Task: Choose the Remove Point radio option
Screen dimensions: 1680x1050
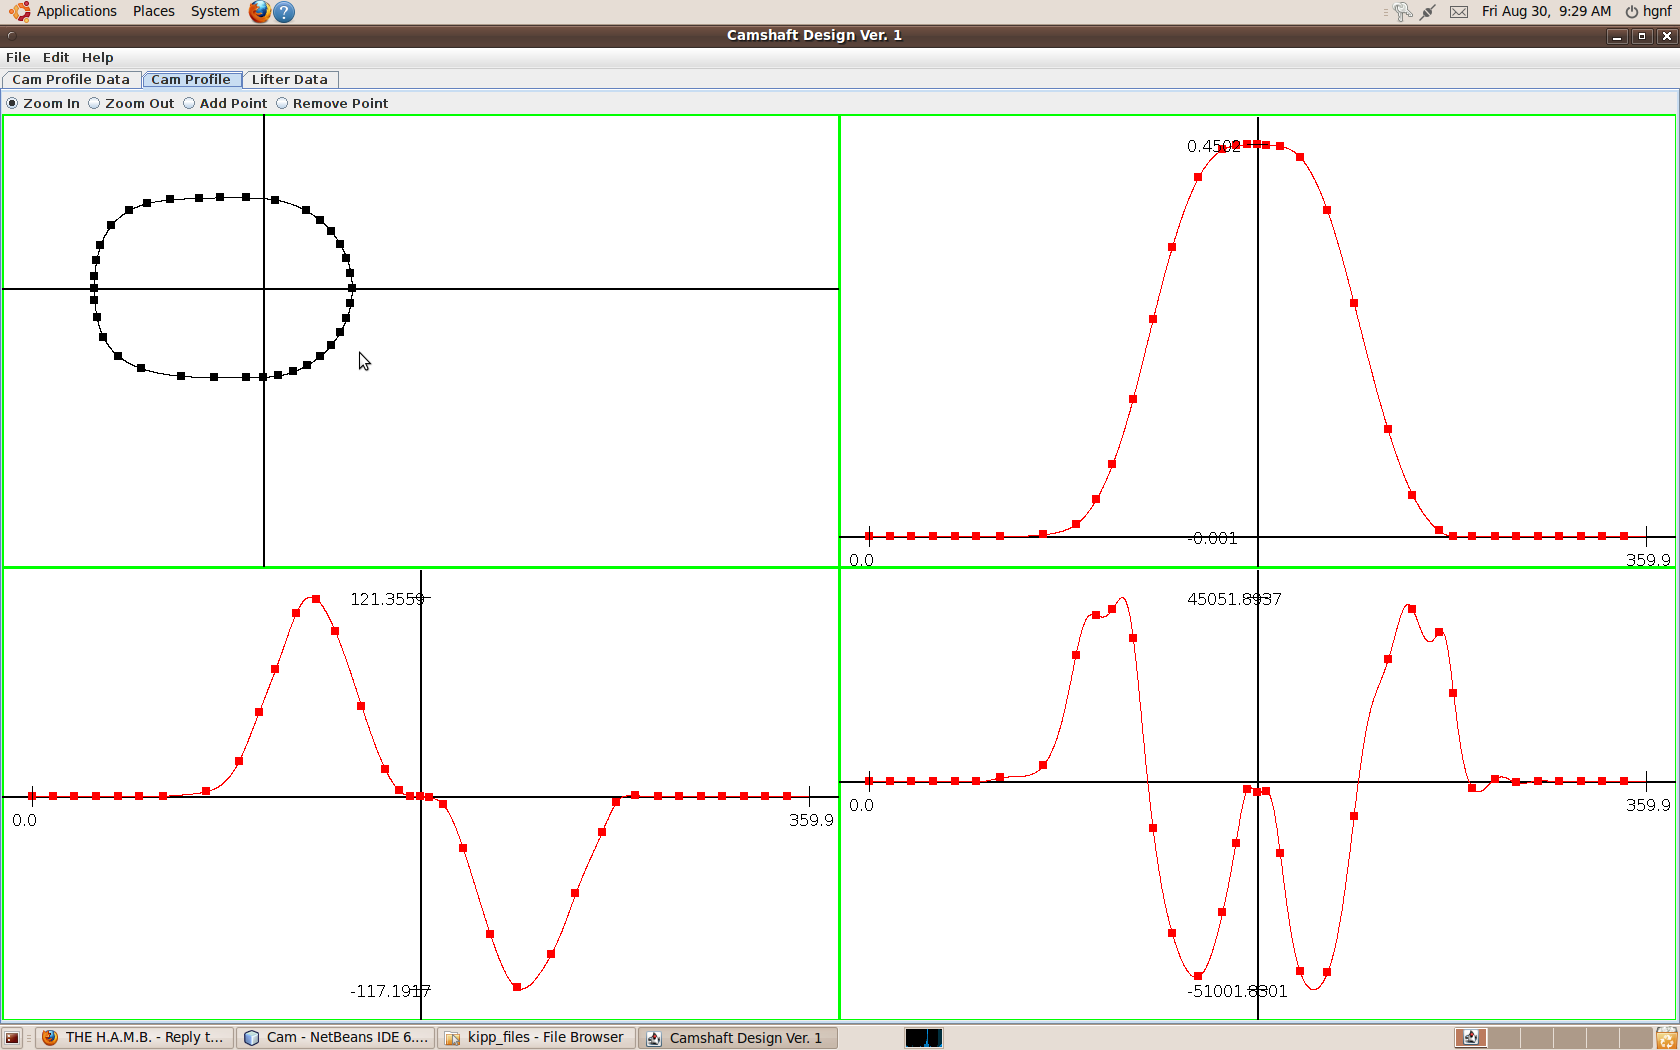Action: (x=282, y=103)
